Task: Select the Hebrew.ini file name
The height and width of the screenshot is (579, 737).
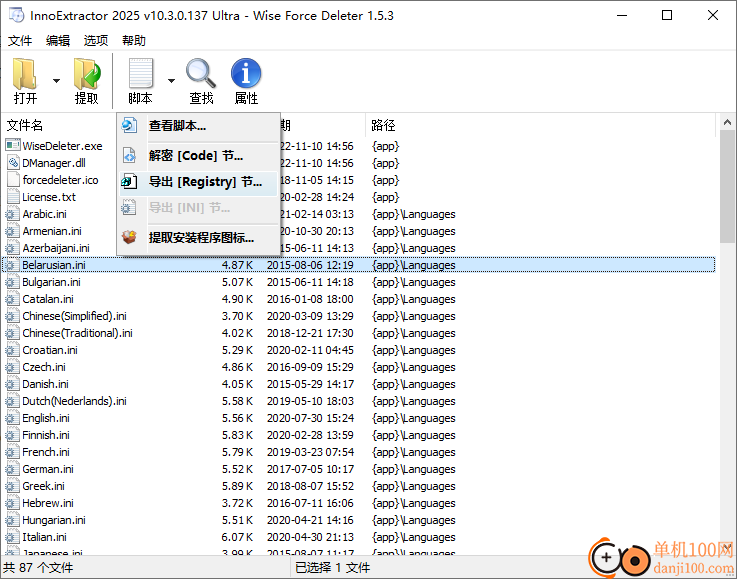Action: pos(47,503)
